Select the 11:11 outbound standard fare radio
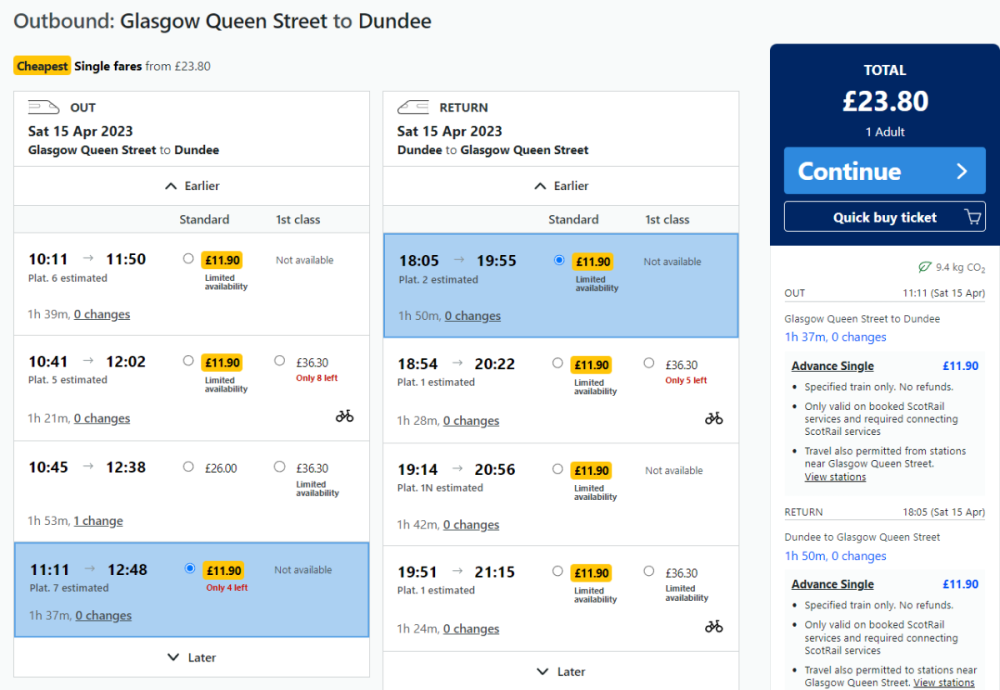The image size is (1000, 690). 189,568
